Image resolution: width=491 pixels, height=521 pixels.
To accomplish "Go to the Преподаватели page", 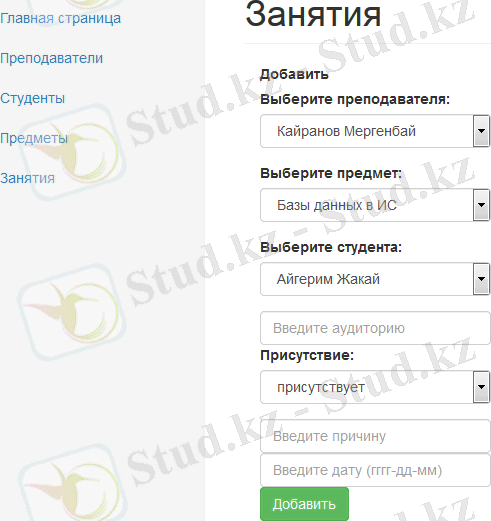I will 51,59.
